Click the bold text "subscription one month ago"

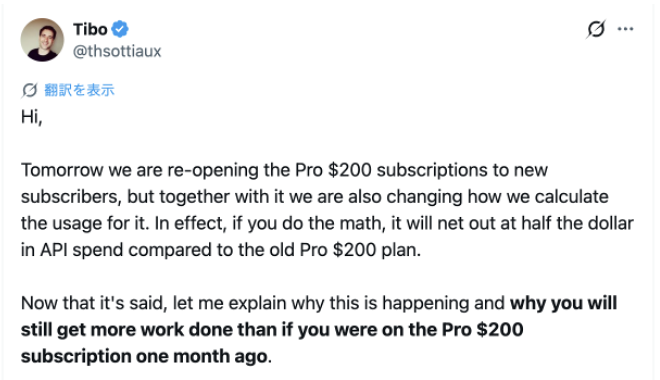(144, 356)
